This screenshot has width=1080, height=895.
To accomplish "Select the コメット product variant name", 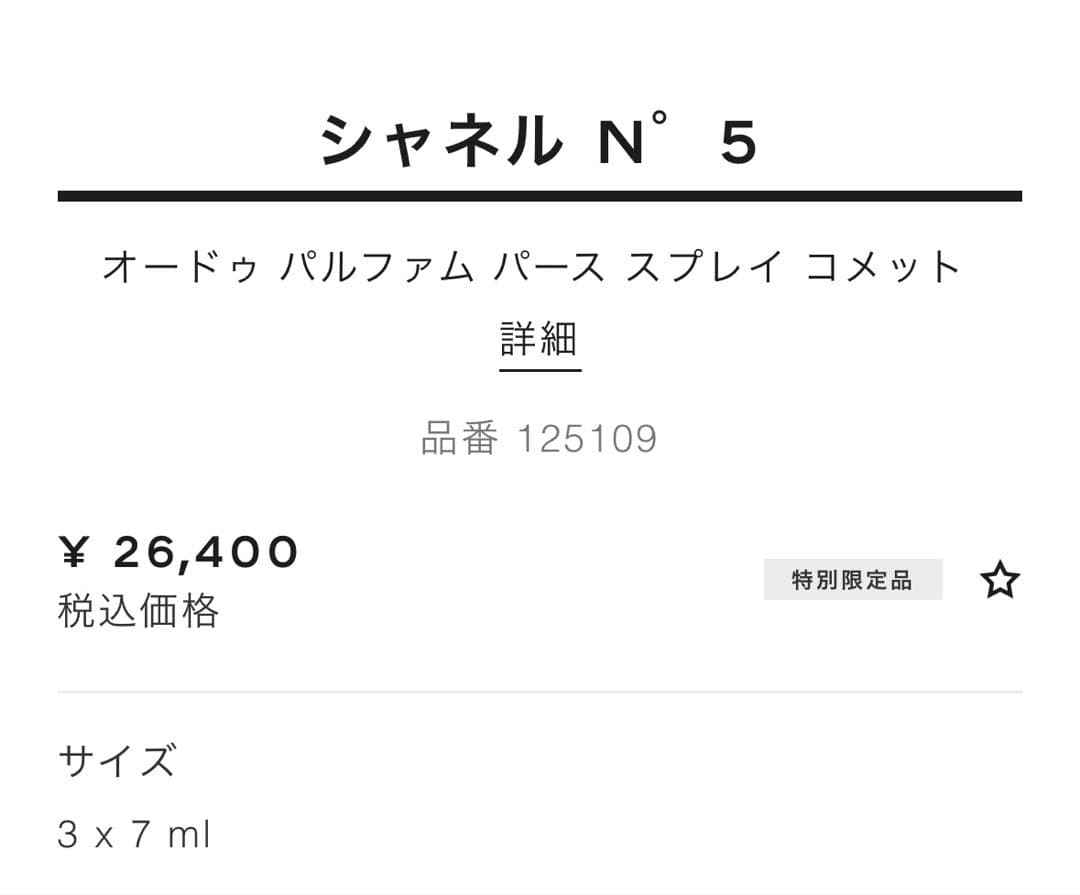I will tap(880, 265).
